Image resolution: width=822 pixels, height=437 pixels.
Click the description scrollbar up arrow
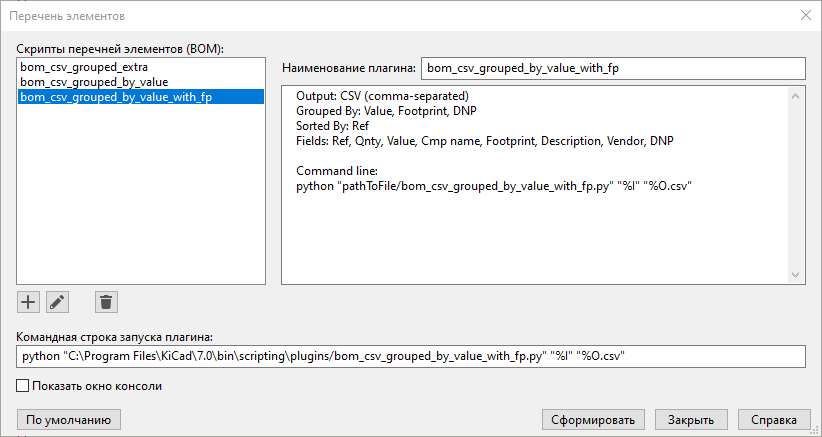pyautogui.click(x=797, y=95)
